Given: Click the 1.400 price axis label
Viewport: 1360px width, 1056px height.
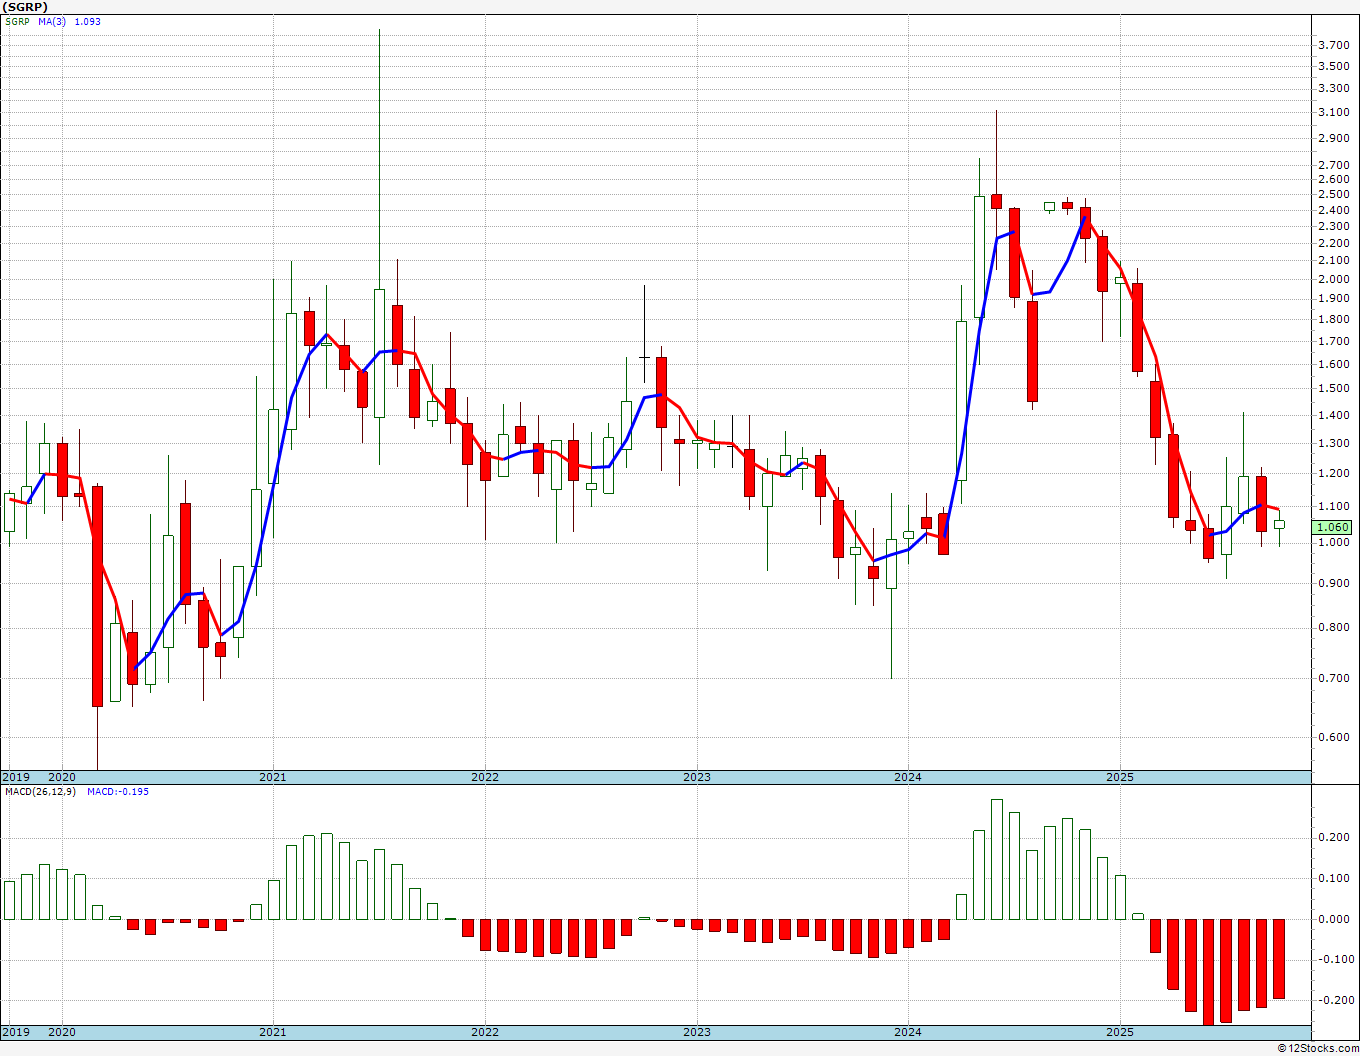Looking at the screenshot, I should (x=1334, y=415).
